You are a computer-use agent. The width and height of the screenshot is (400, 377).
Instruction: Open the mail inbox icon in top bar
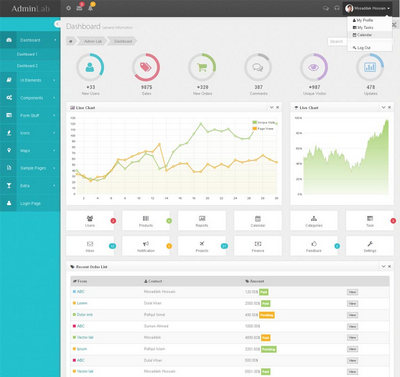click(79, 8)
